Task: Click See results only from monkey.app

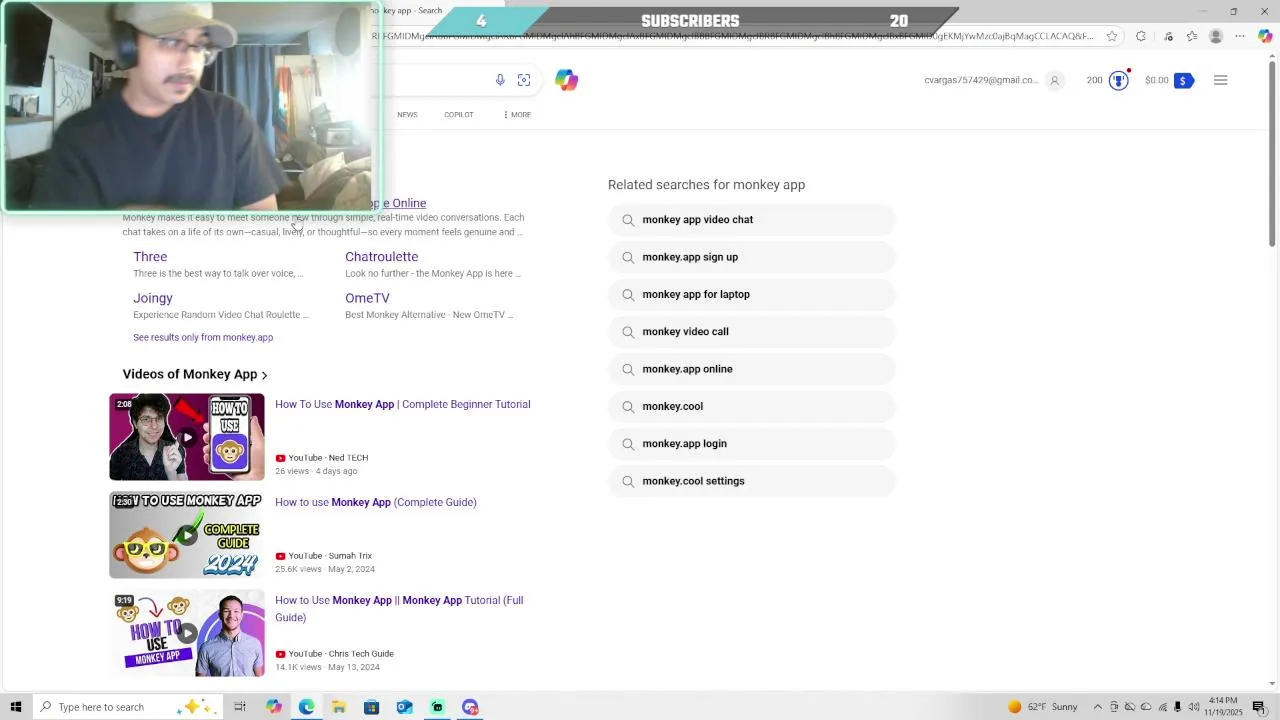Action: click(x=203, y=337)
